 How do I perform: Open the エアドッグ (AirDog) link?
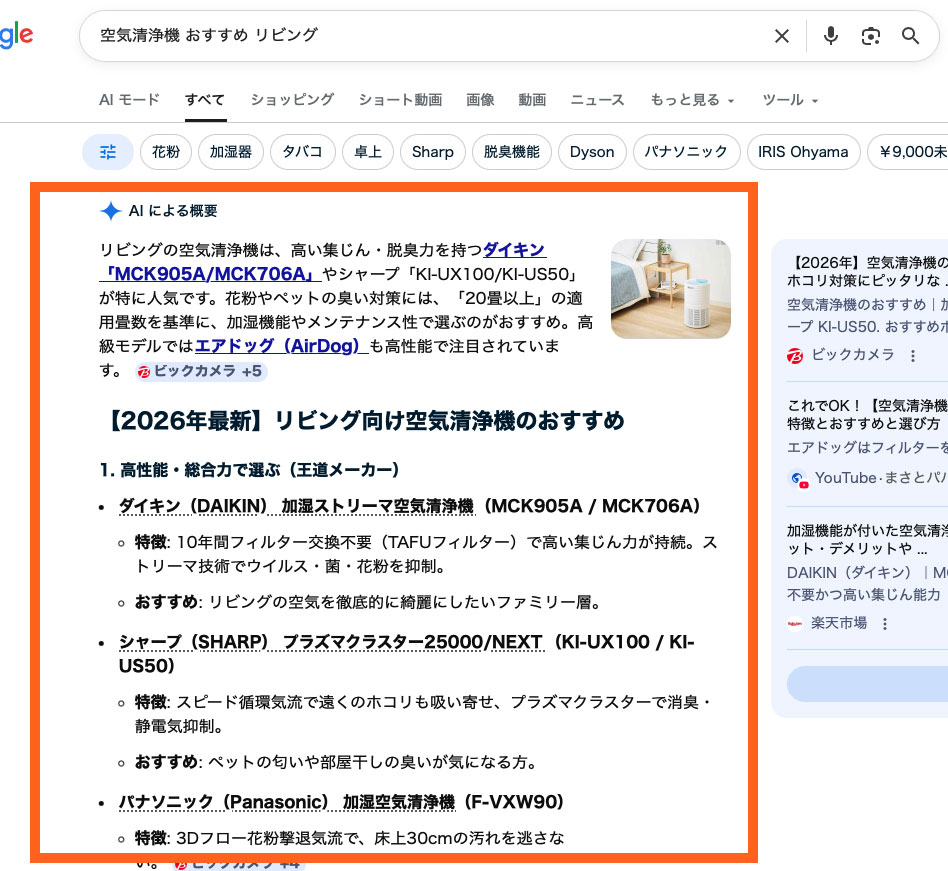276,346
